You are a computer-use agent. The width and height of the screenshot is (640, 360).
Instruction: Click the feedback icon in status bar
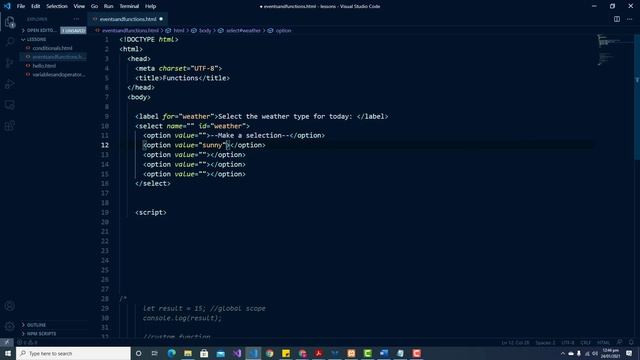619,342
